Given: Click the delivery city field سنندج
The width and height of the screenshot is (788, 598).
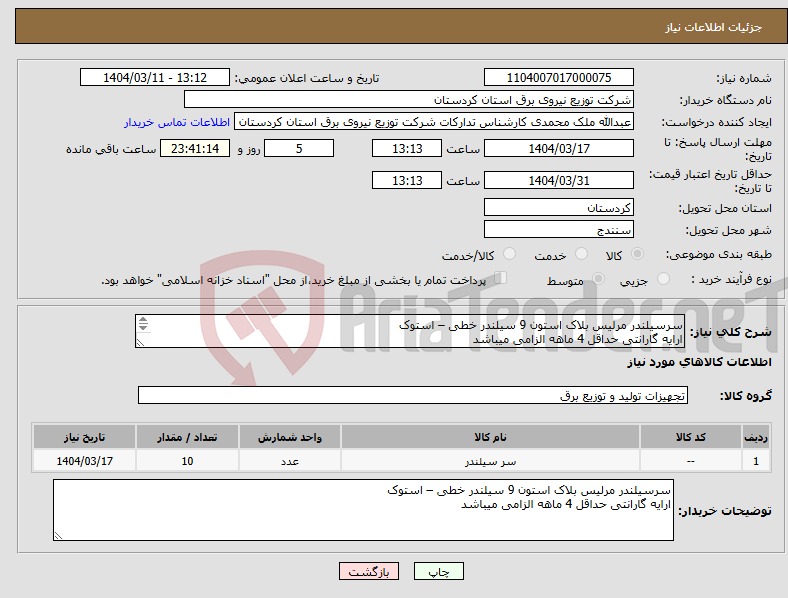Looking at the screenshot, I should [559, 229].
